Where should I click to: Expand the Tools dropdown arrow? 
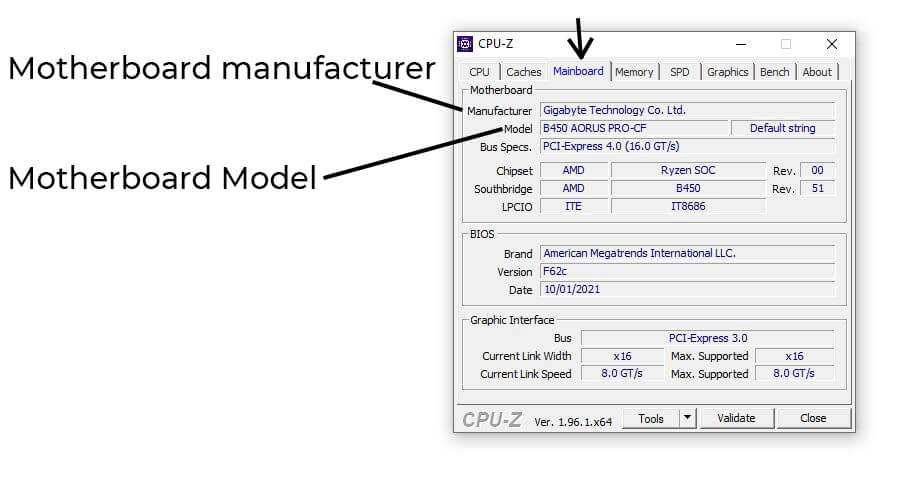pos(688,419)
